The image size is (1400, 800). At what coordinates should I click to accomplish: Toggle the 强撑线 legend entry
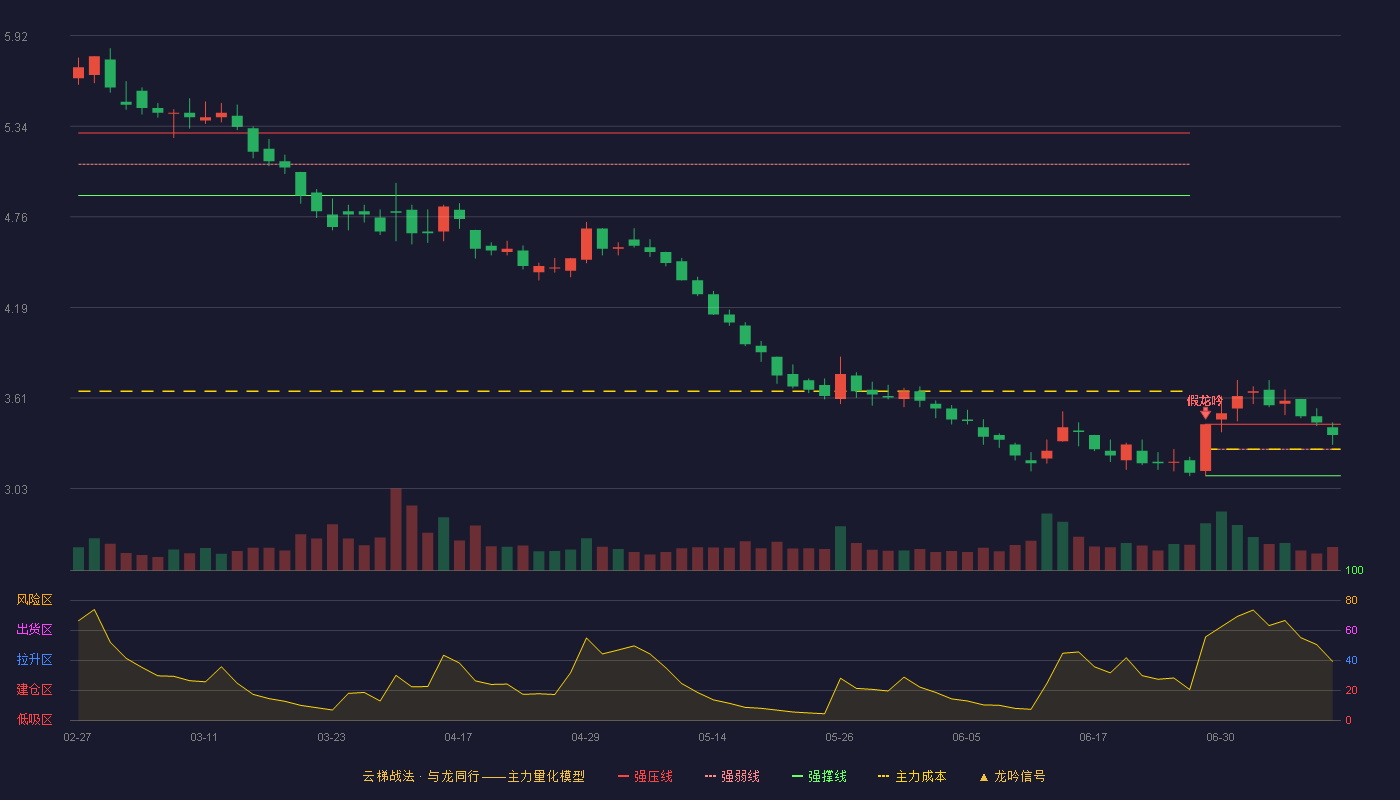coord(819,776)
